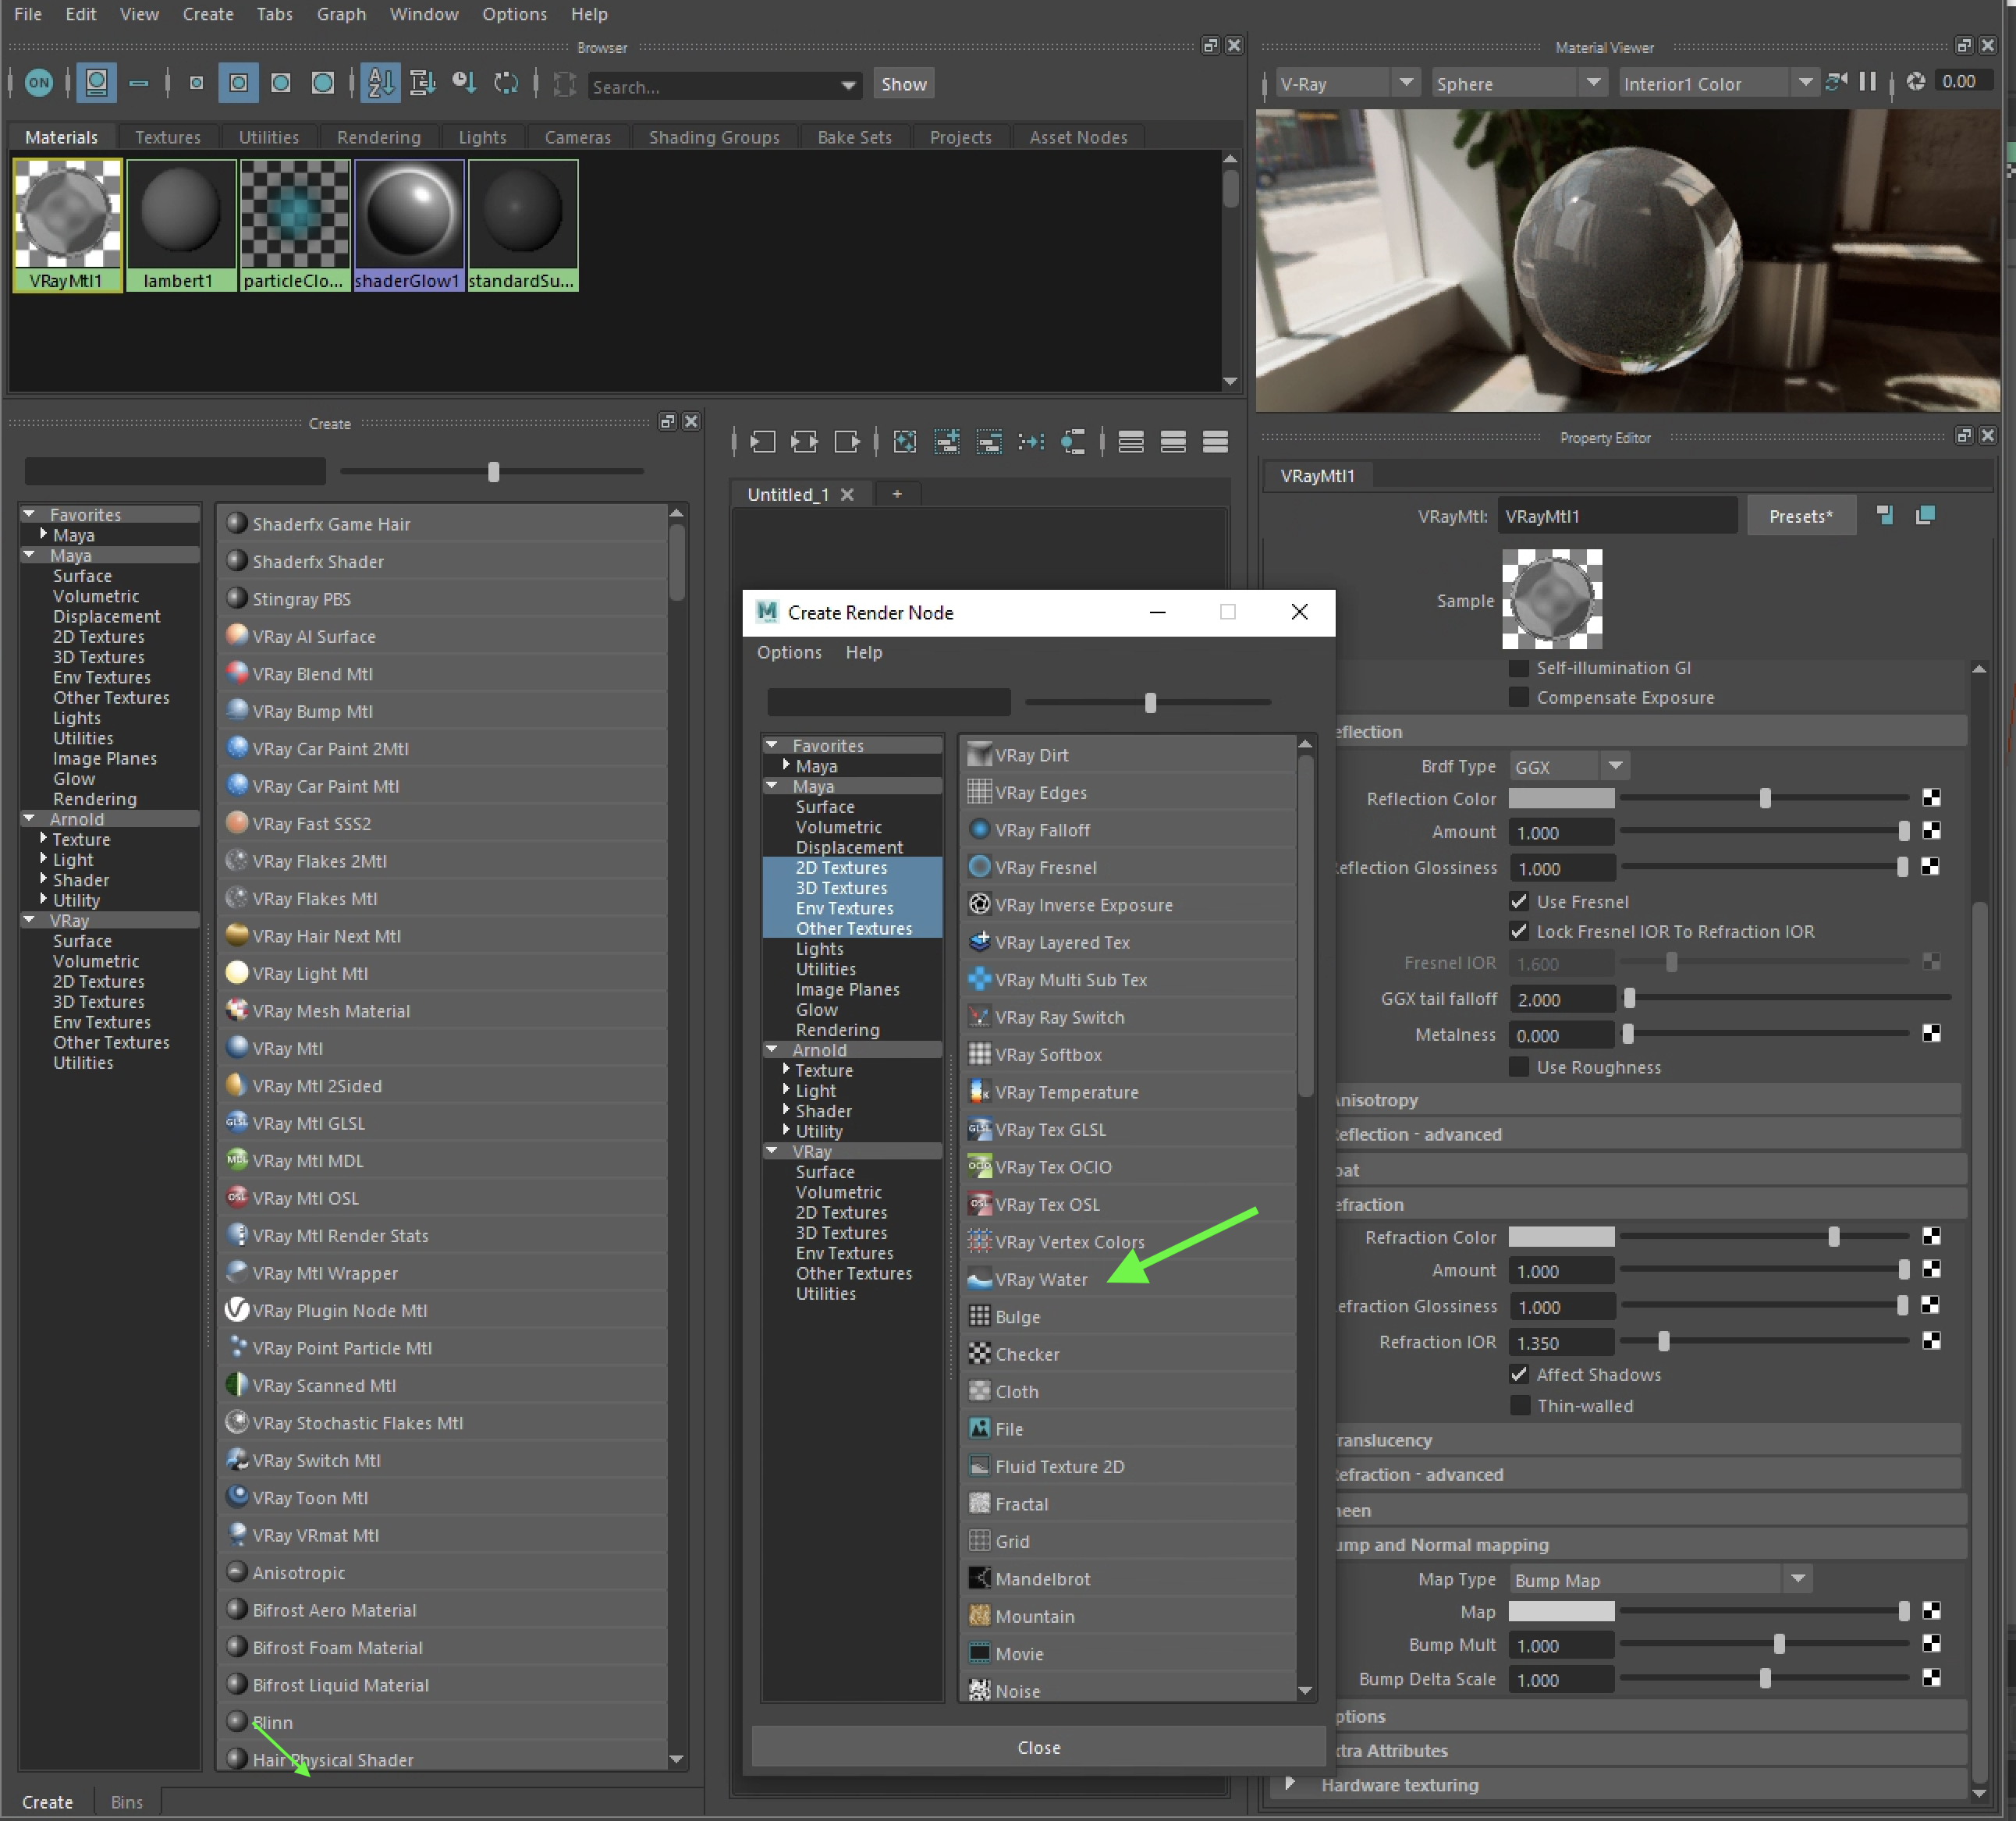The image size is (2016, 1821).
Task: Click the alphabetical sort icon in Browser toolbar
Action: 380,83
